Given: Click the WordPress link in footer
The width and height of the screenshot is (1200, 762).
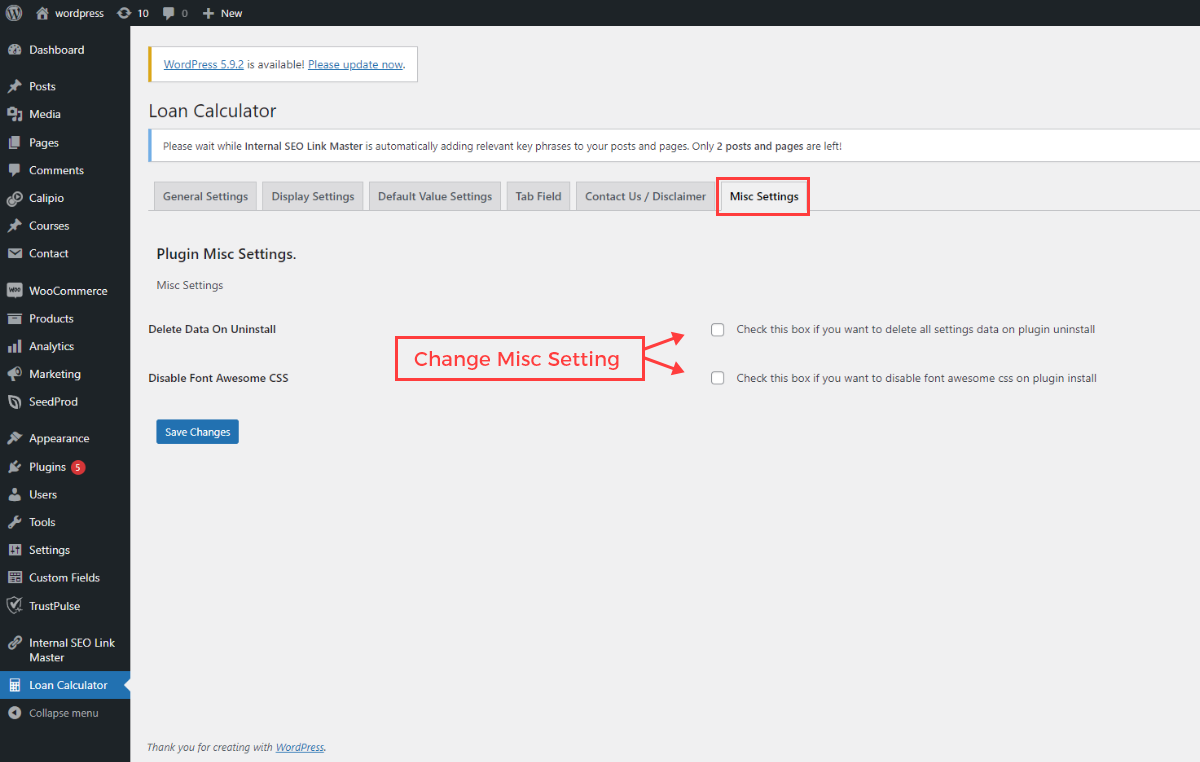Looking at the screenshot, I should pos(300,747).
